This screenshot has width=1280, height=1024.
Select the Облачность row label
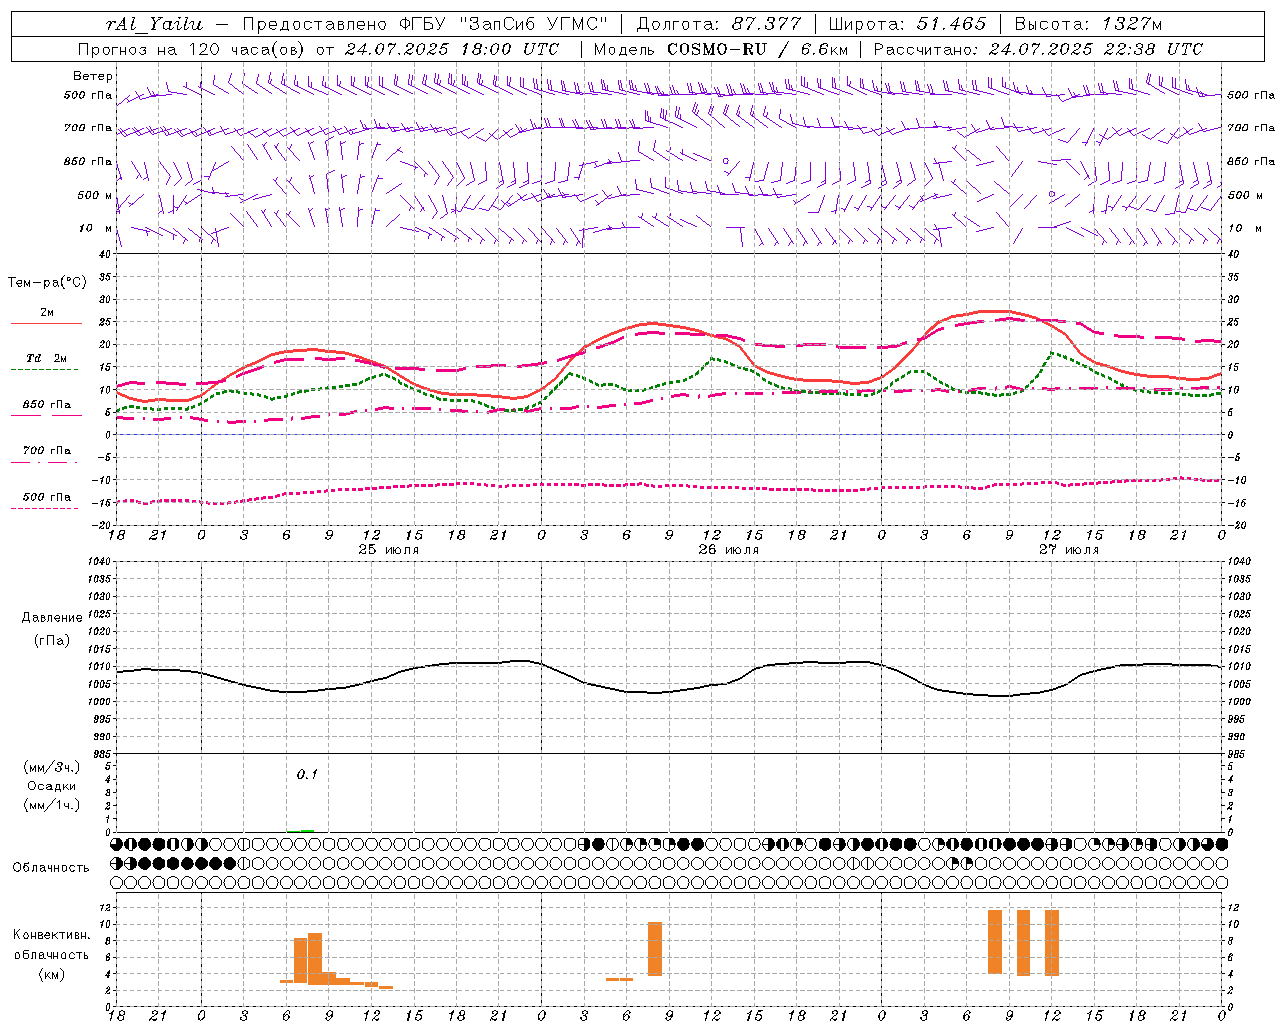click(x=51, y=868)
